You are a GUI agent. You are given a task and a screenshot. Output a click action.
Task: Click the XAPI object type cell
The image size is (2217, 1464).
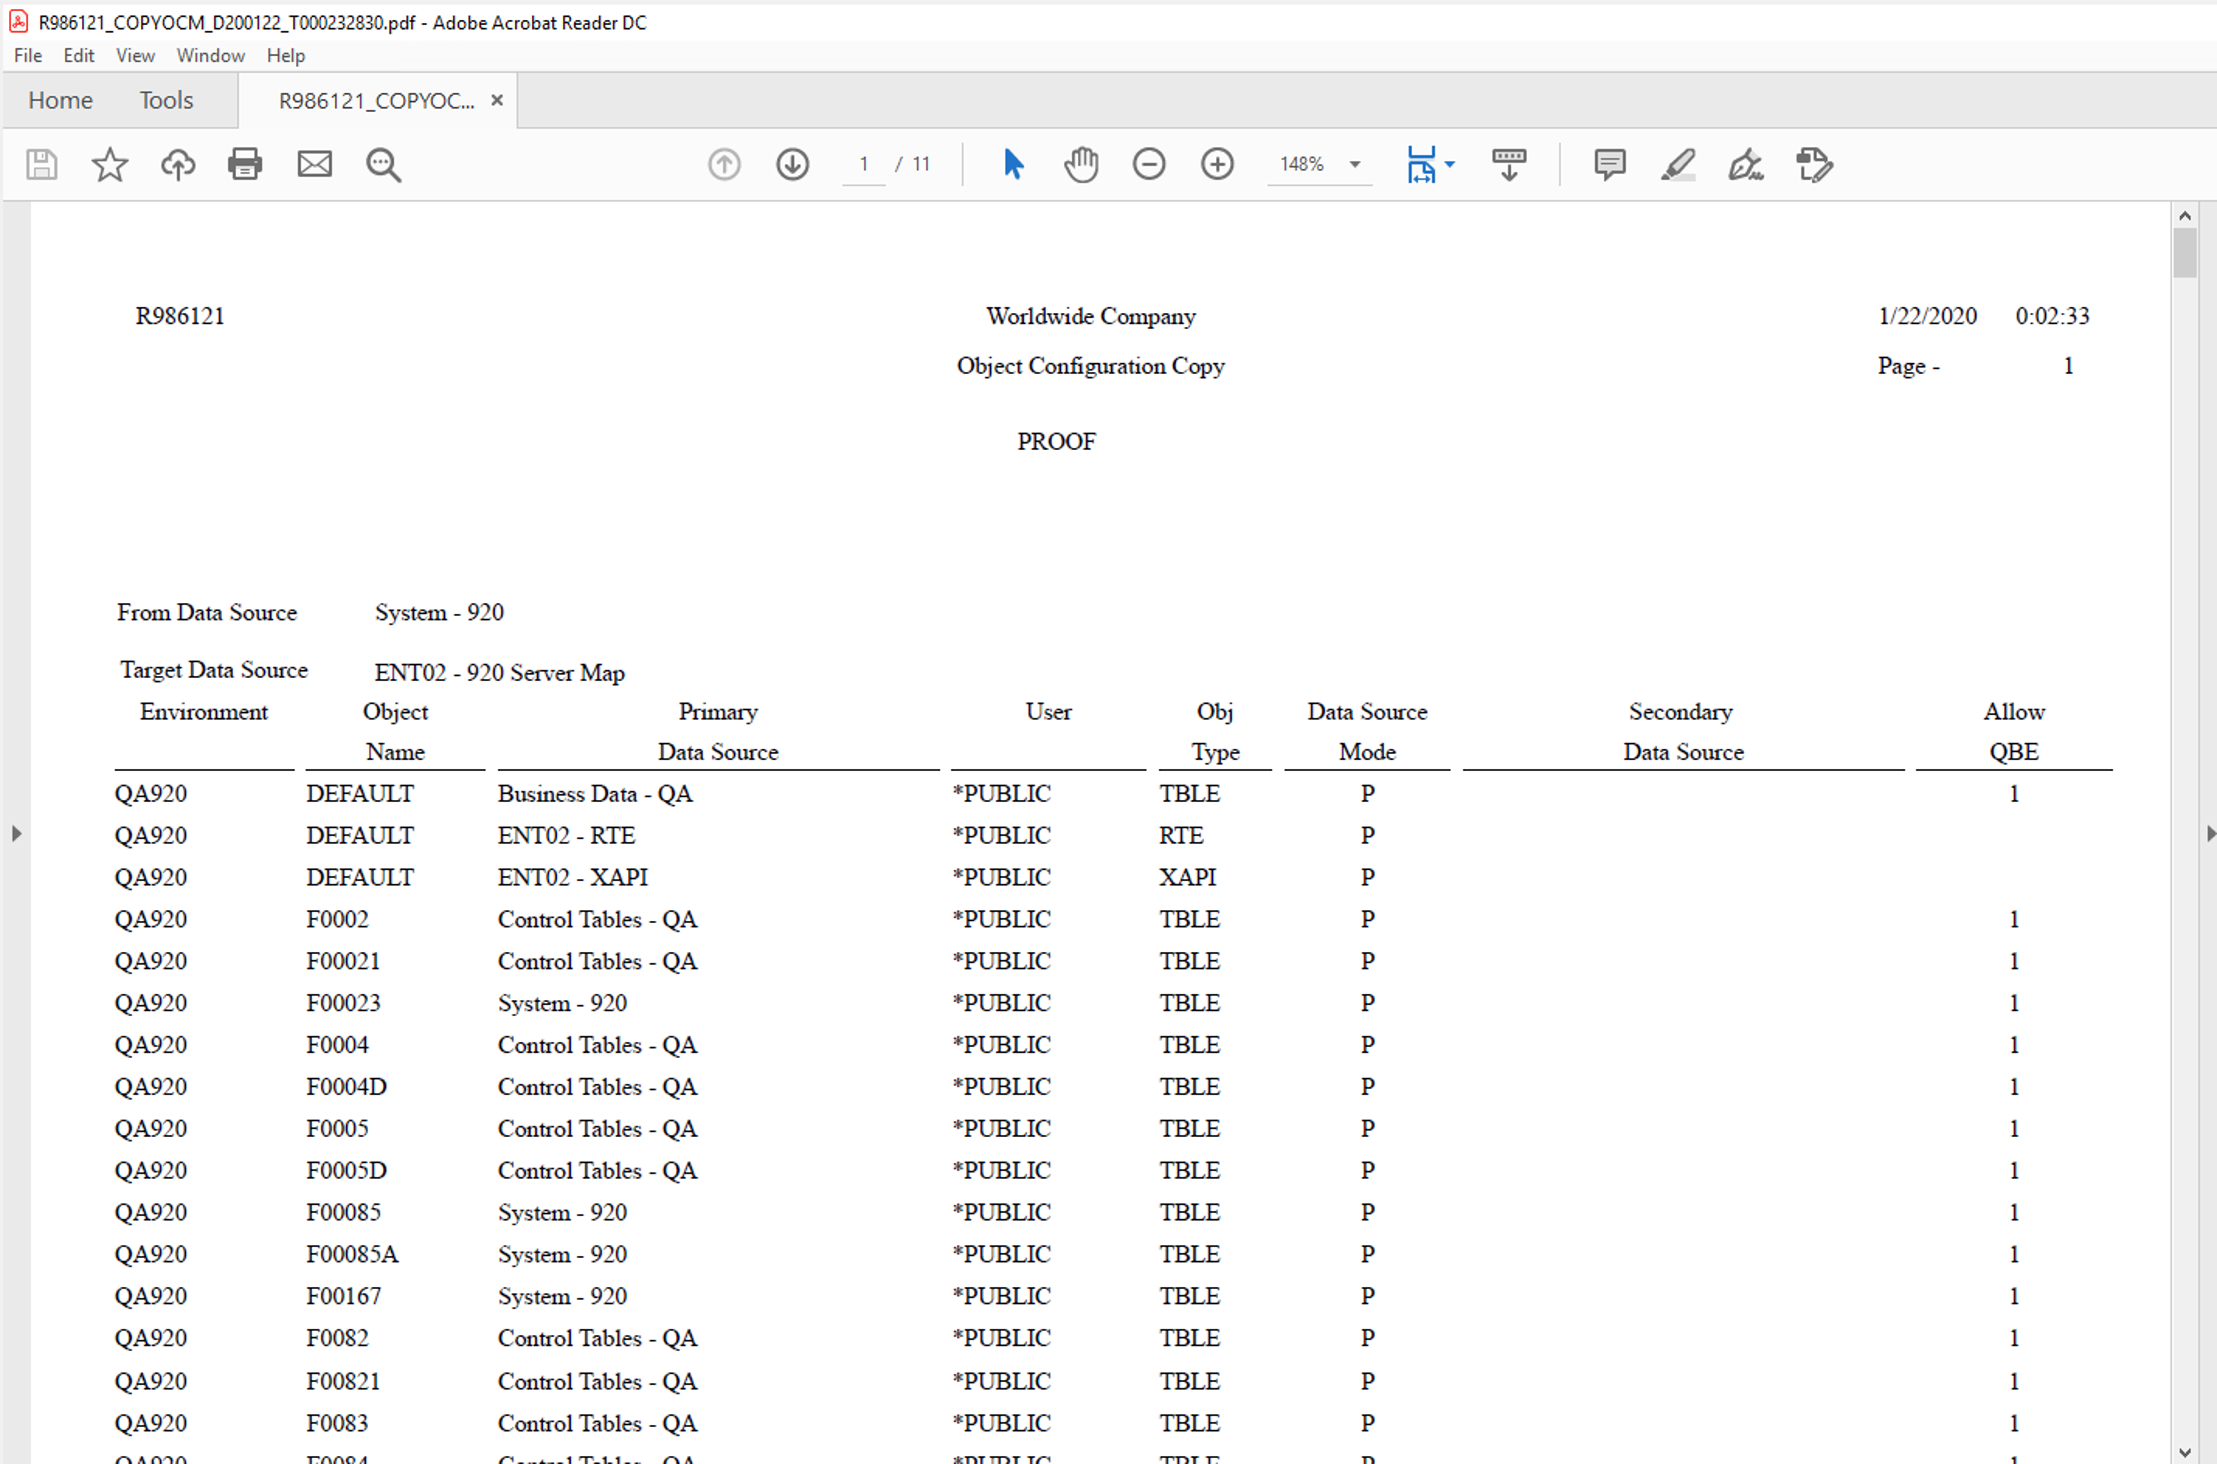1187,877
